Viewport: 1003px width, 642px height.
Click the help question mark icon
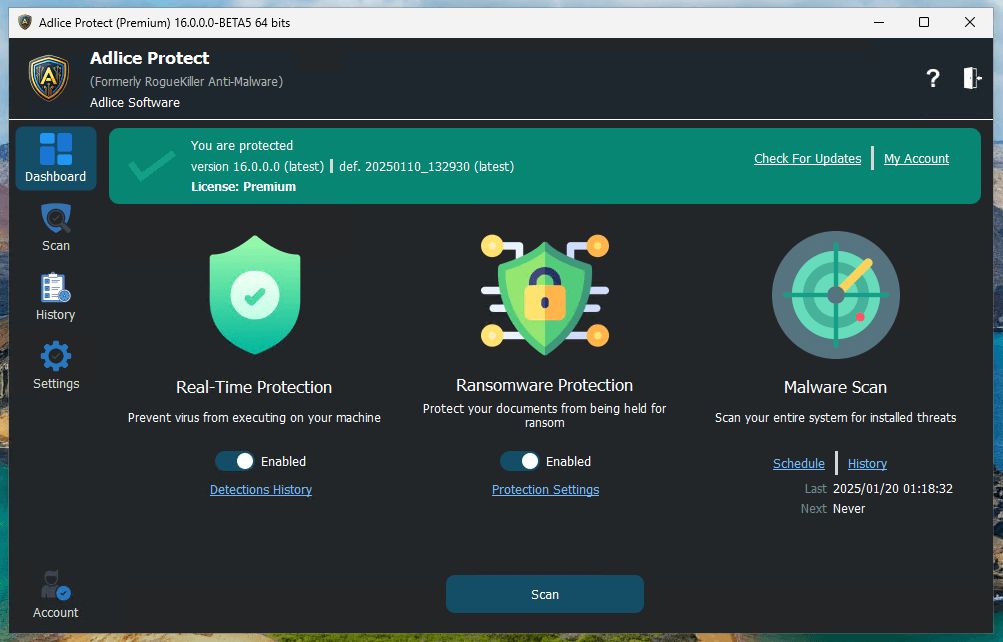tap(933, 79)
